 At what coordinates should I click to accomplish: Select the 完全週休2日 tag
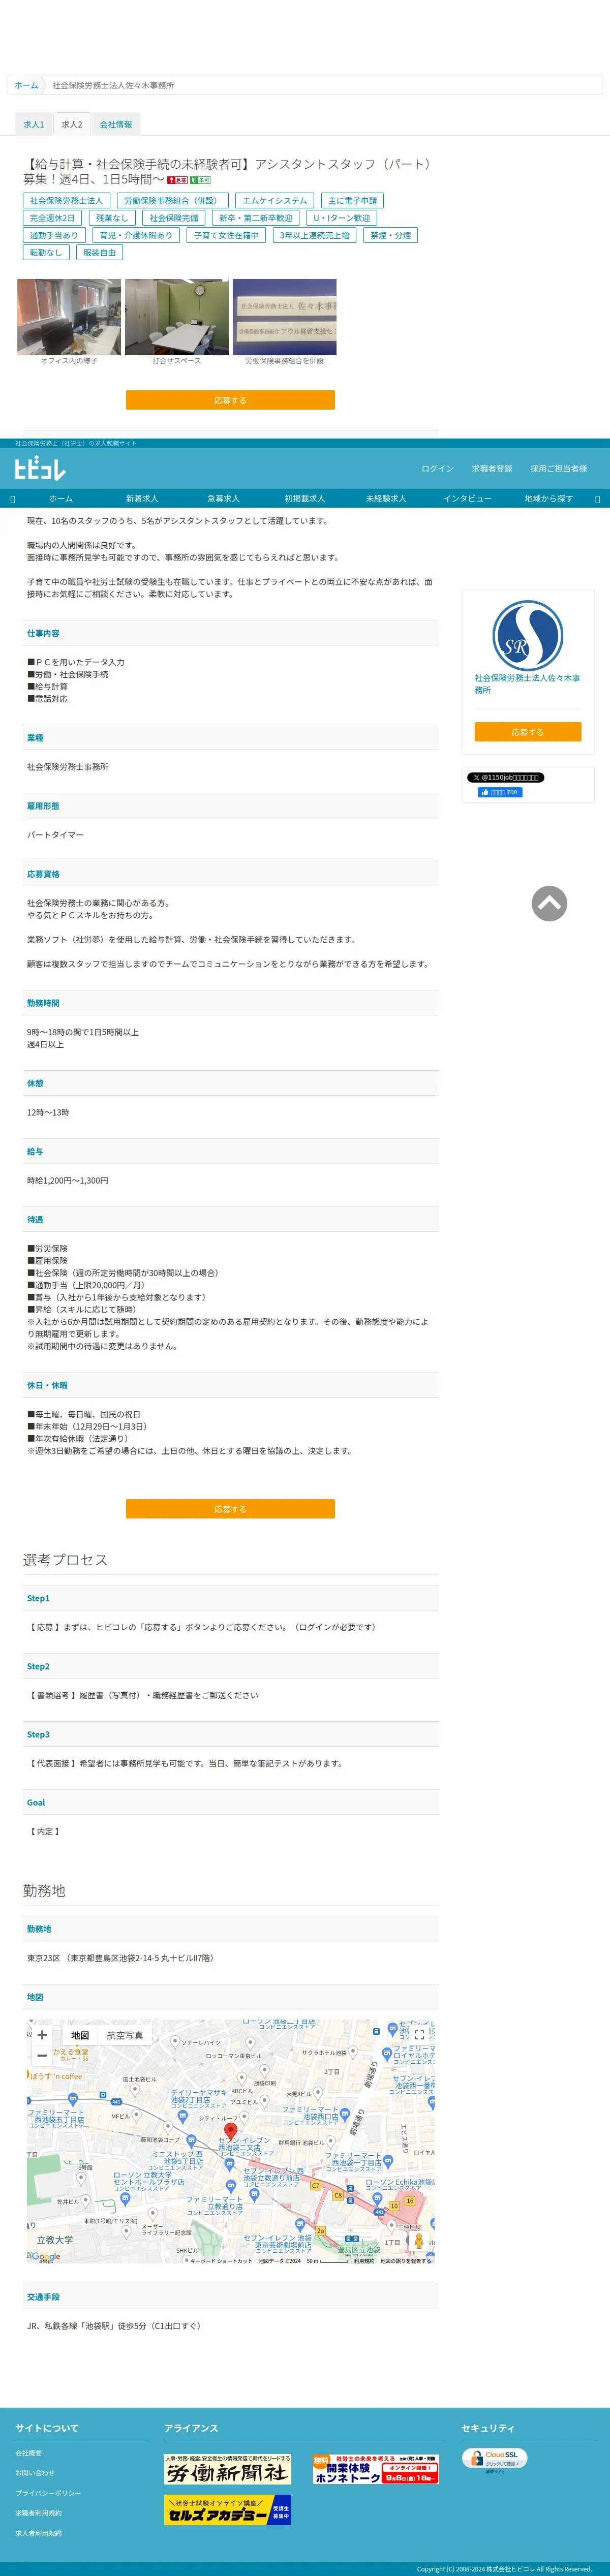(52, 218)
